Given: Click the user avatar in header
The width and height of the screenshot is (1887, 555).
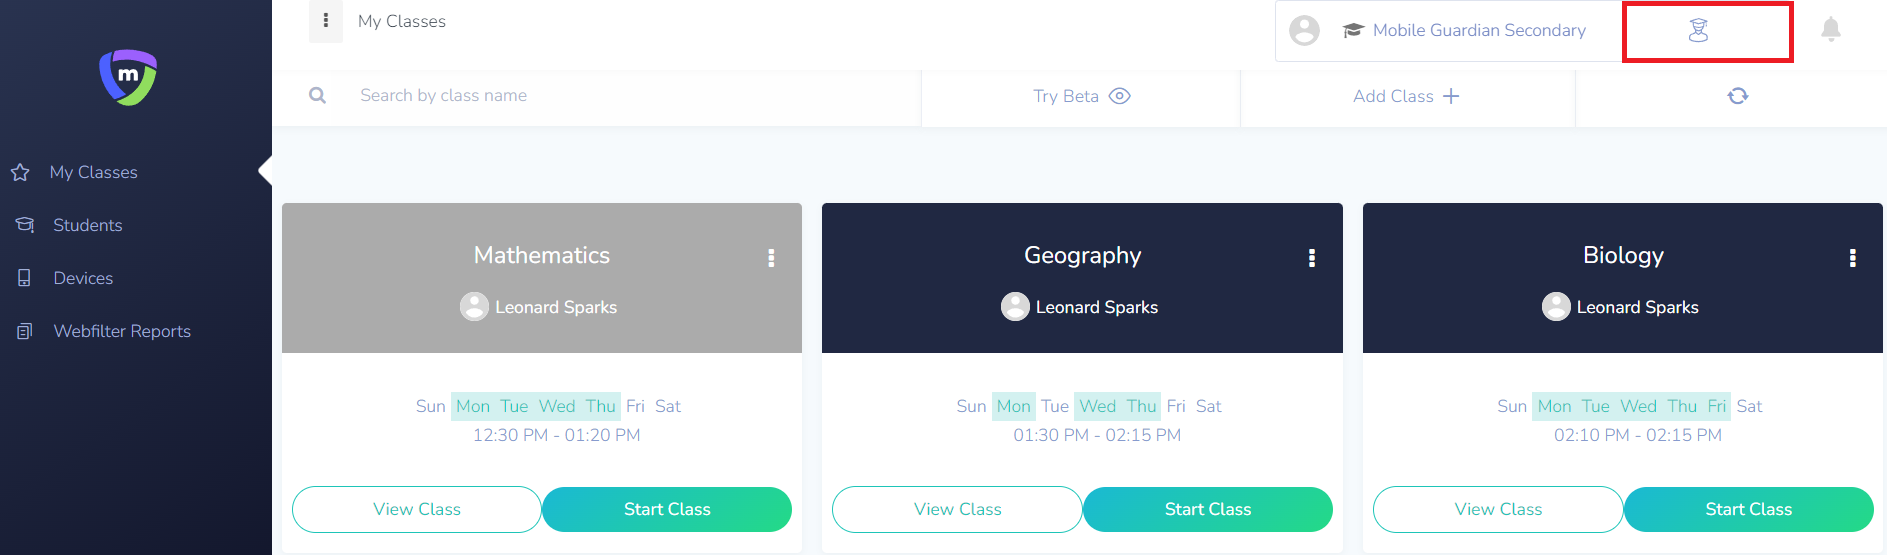Looking at the screenshot, I should click(x=1304, y=31).
